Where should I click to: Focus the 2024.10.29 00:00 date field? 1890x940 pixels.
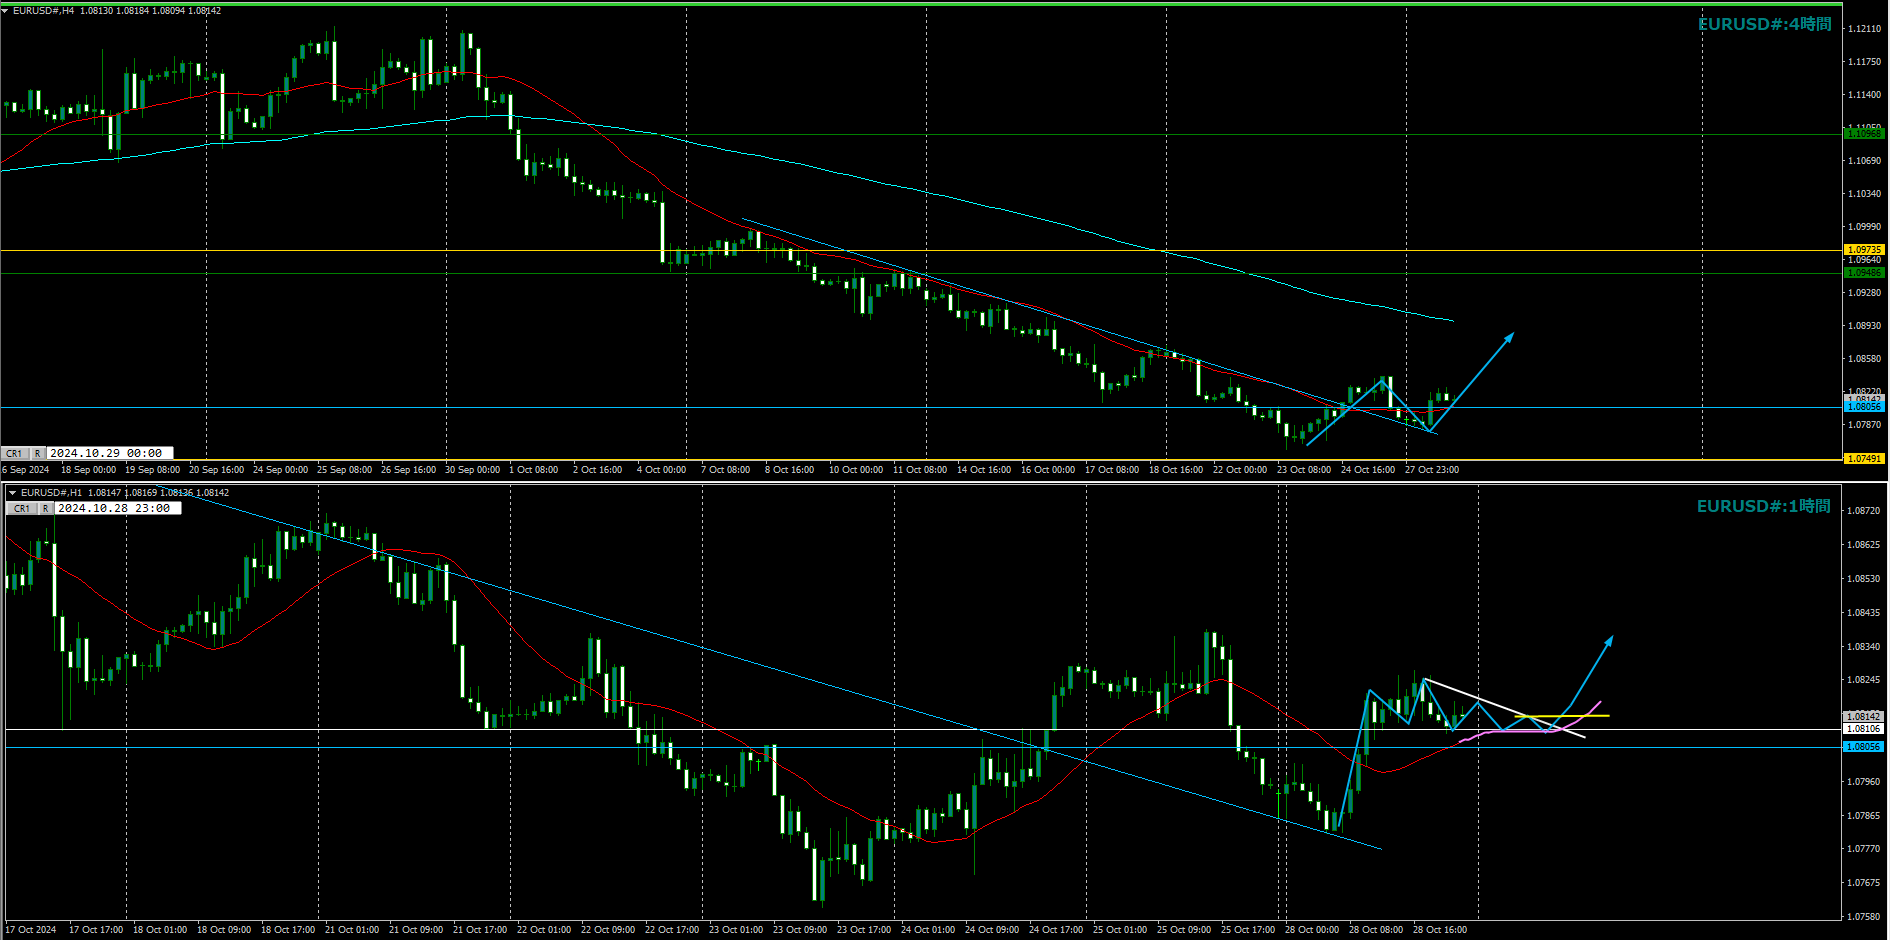[x=110, y=453]
